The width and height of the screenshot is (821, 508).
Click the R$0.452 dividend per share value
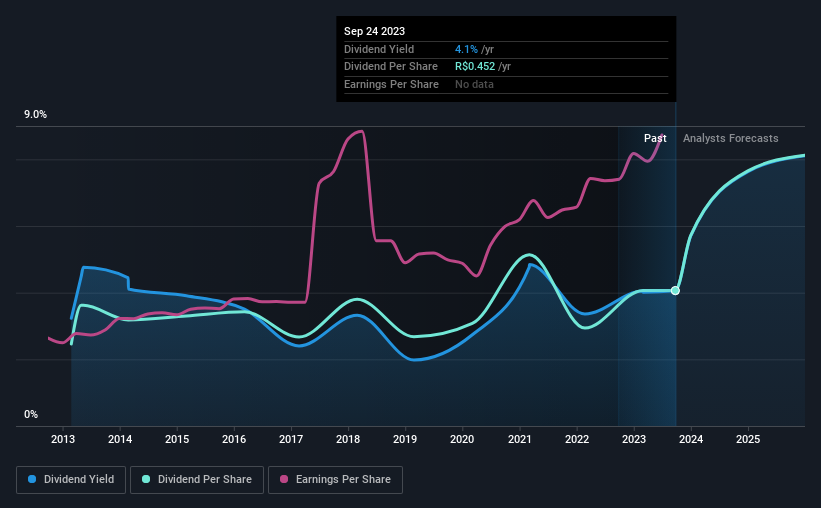click(475, 67)
